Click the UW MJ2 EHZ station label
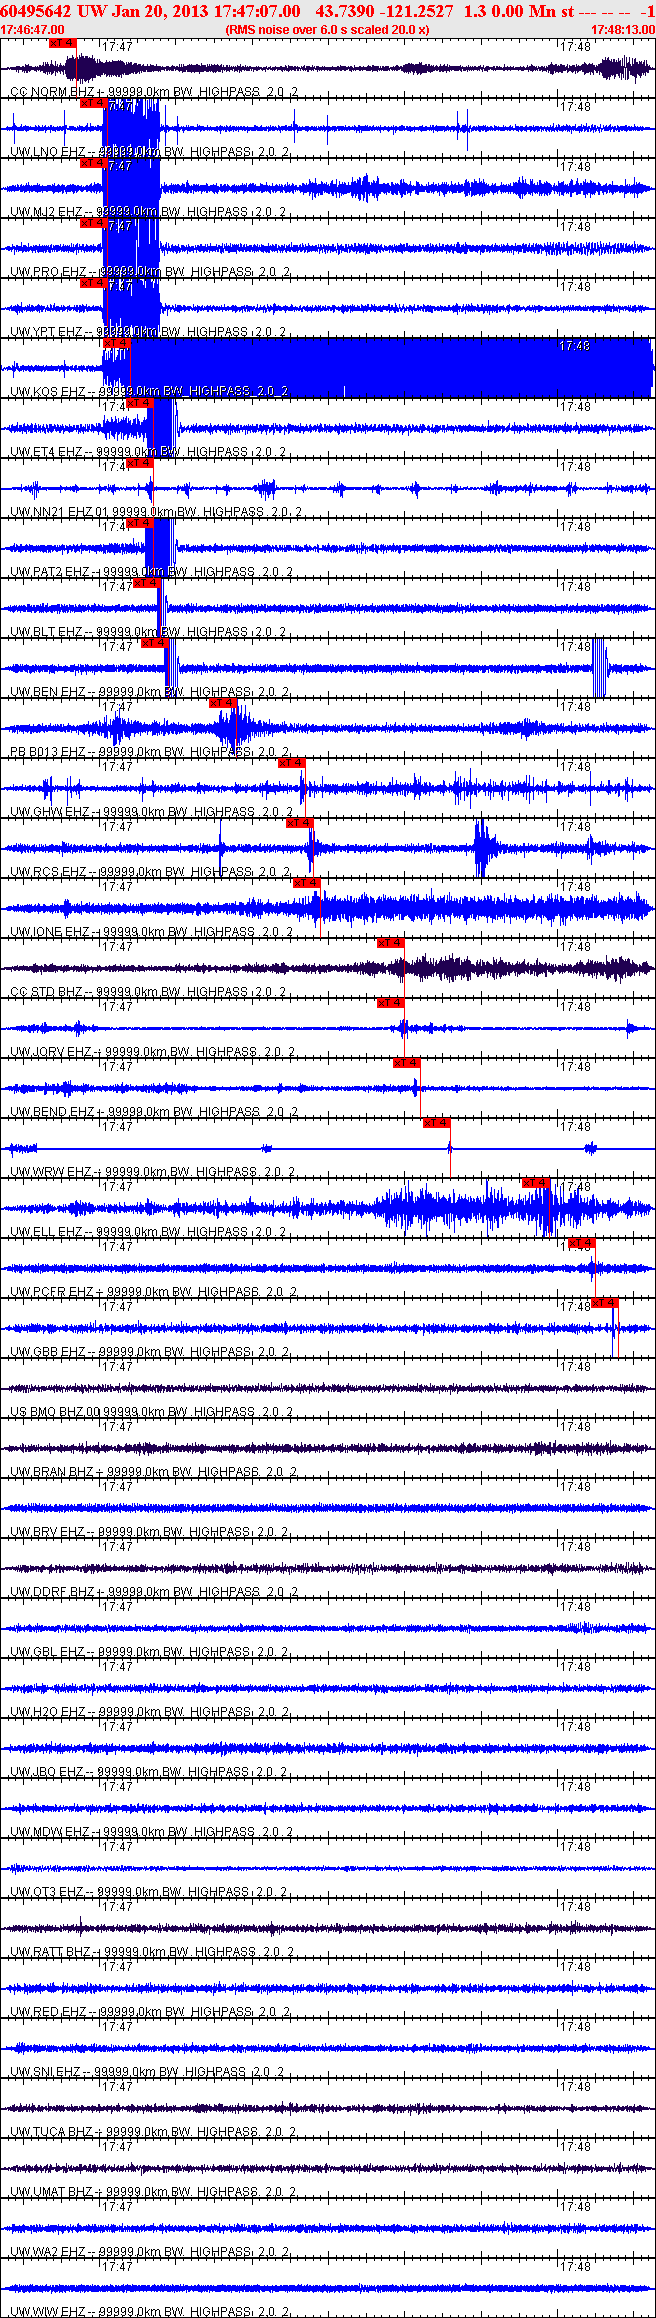 click(x=148, y=212)
